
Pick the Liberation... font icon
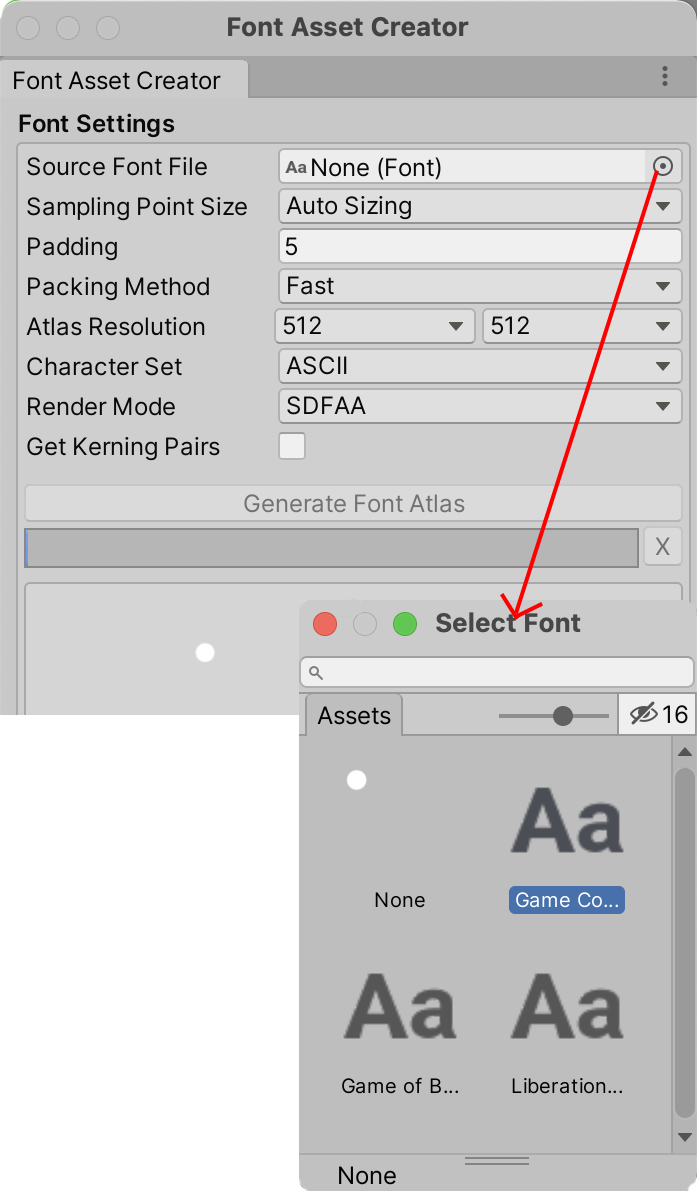(567, 1007)
